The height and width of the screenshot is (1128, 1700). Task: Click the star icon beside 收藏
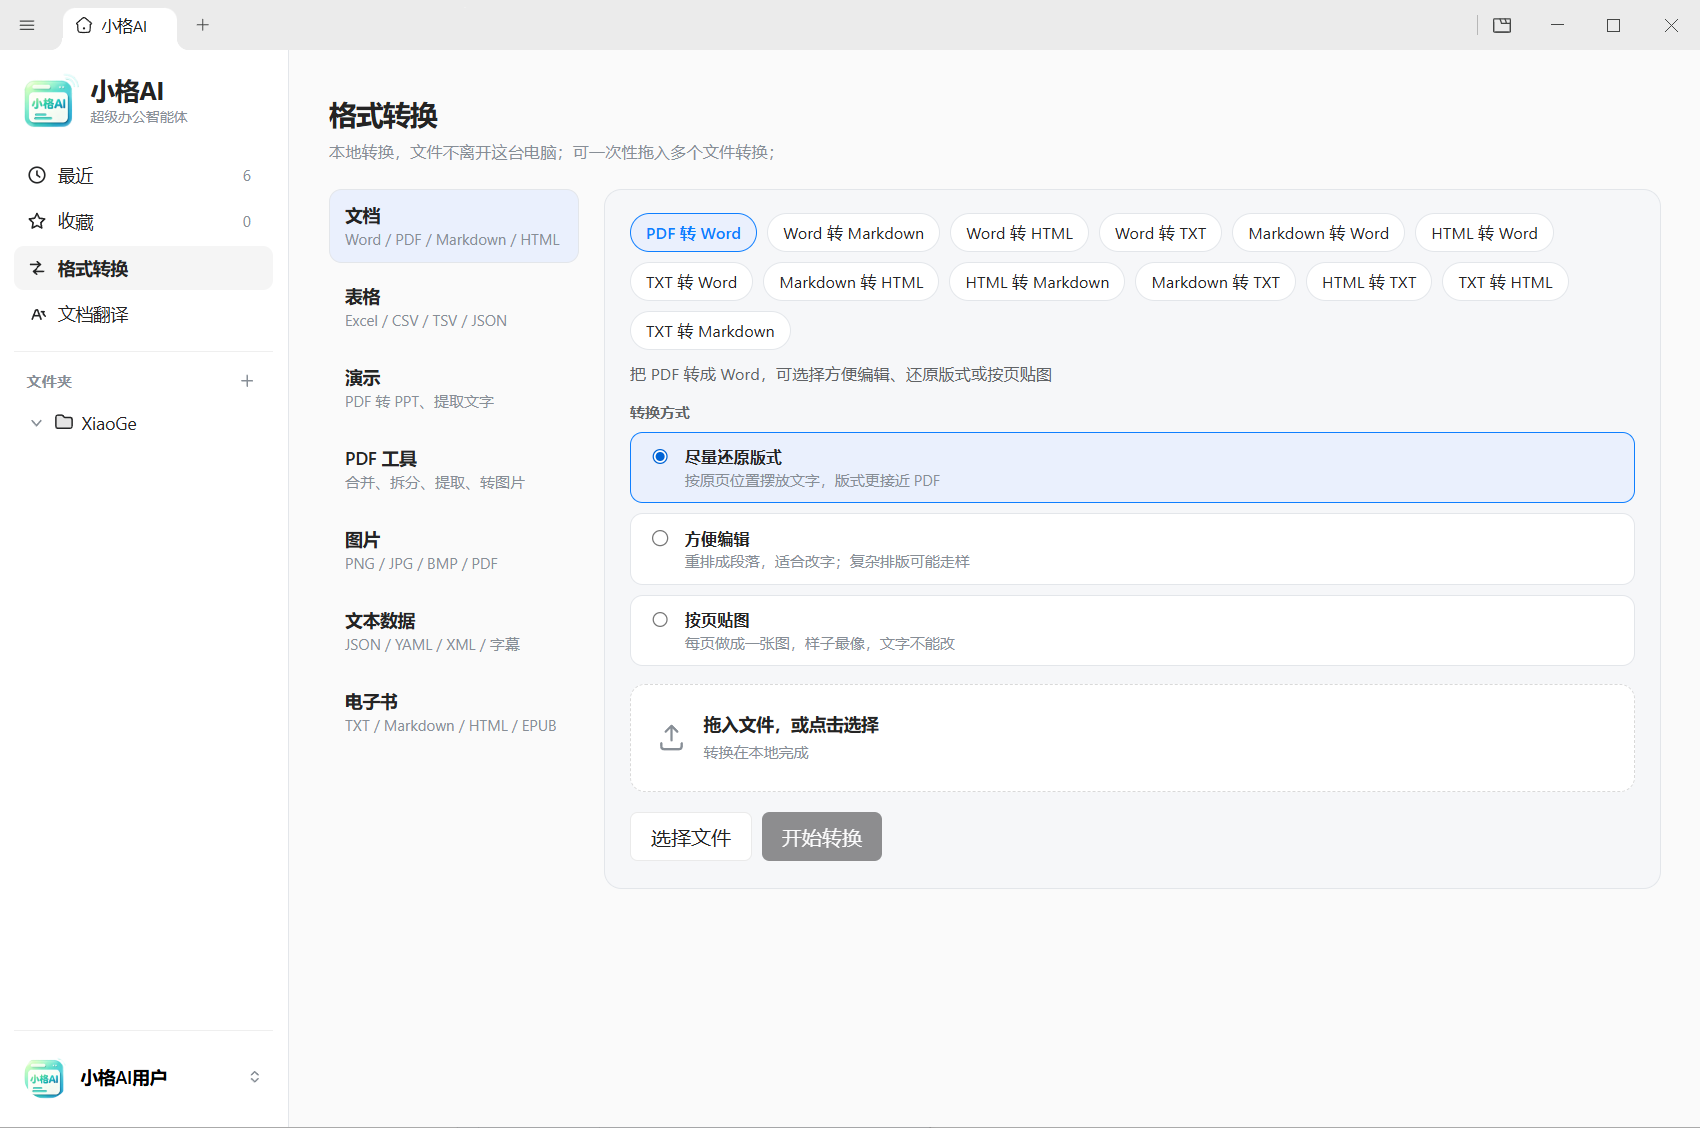point(37,221)
